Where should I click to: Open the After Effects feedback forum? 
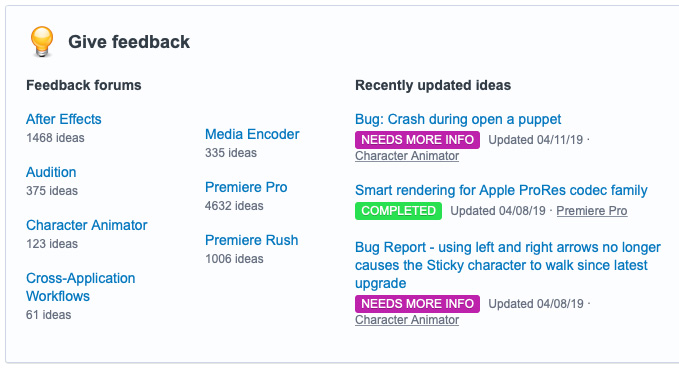tap(64, 119)
